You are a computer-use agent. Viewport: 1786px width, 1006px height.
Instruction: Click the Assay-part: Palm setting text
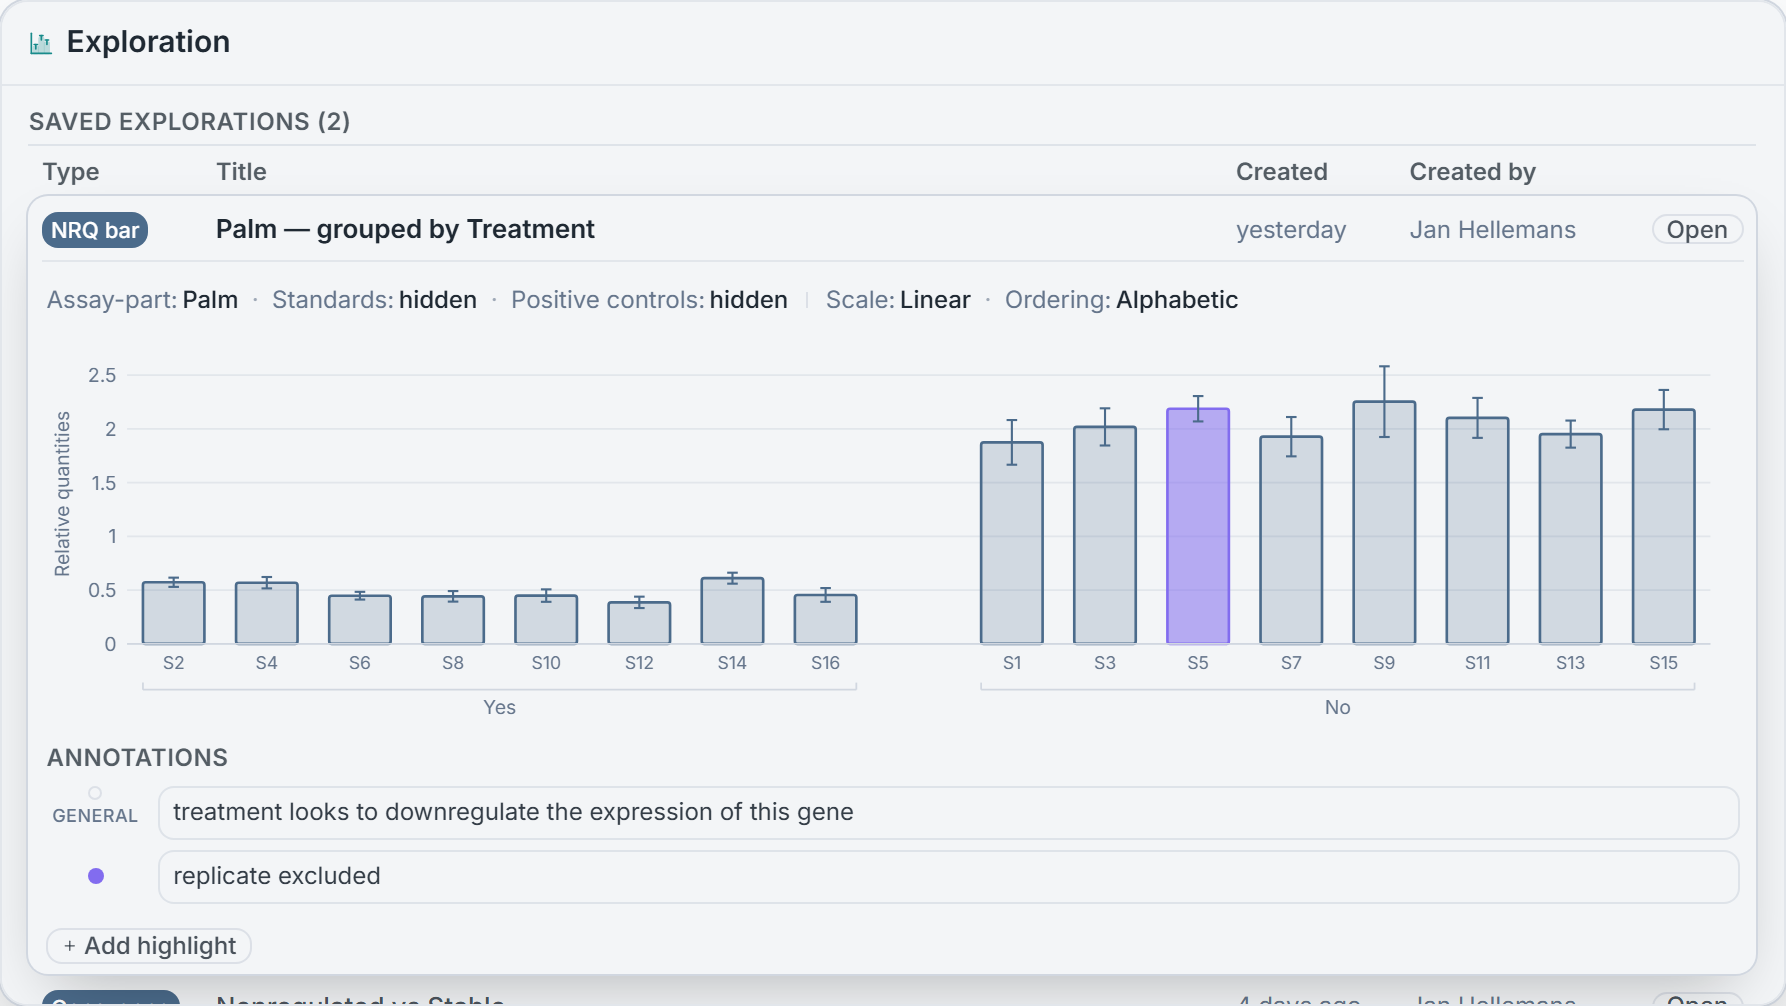click(x=142, y=300)
